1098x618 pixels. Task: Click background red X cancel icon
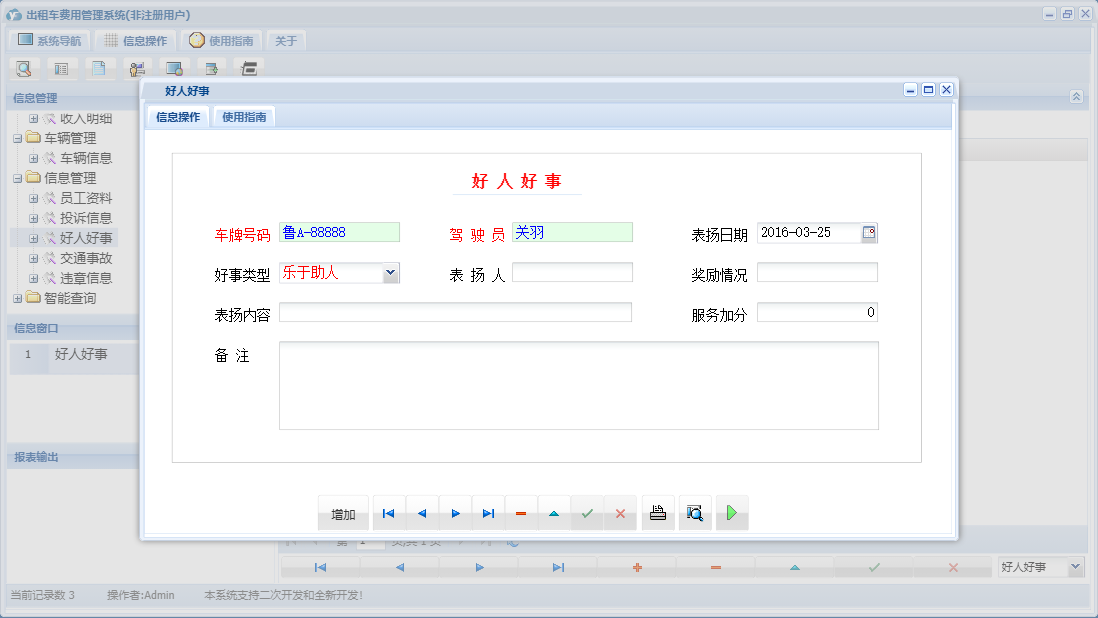pyautogui.click(x=953, y=568)
